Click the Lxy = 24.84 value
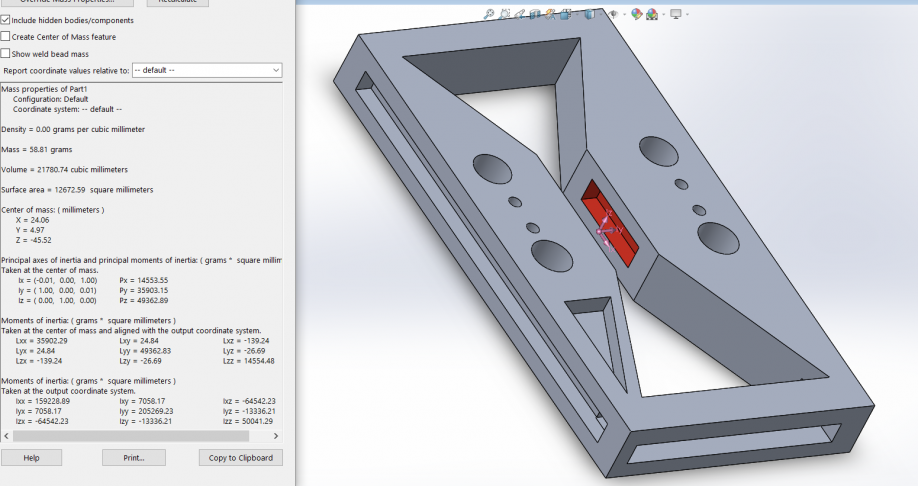Image resolution: width=918 pixels, height=486 pixels. 139,341
